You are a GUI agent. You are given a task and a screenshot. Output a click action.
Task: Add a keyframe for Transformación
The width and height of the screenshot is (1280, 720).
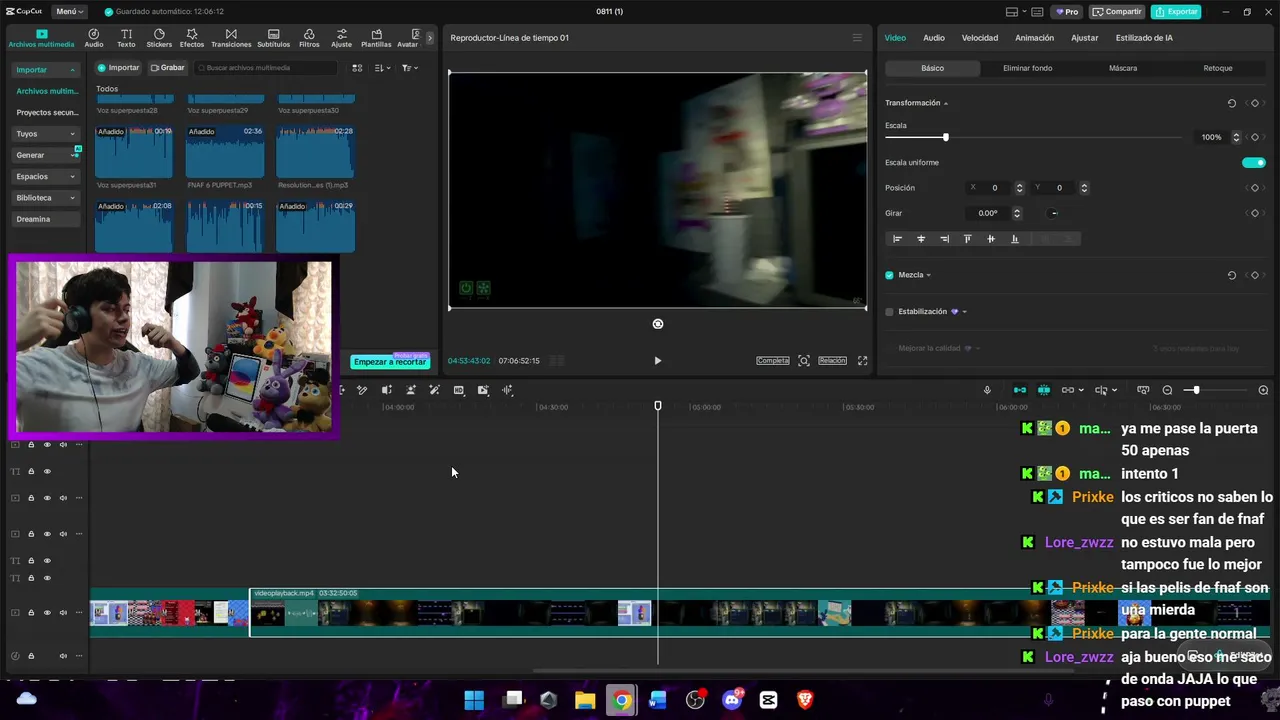(x=1255, y=103)
